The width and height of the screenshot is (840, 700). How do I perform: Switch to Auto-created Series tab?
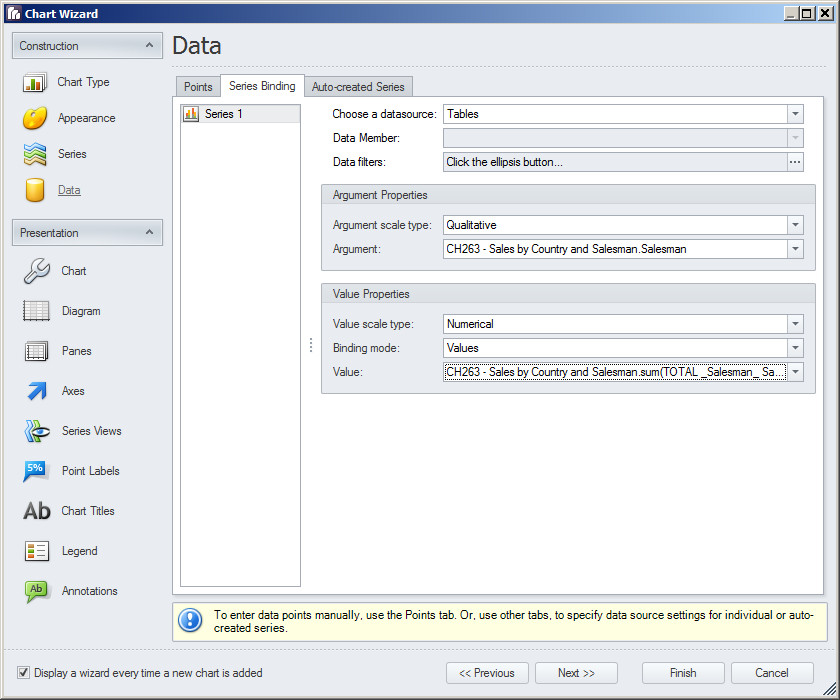pyautogui.click(x=358, y=87)
